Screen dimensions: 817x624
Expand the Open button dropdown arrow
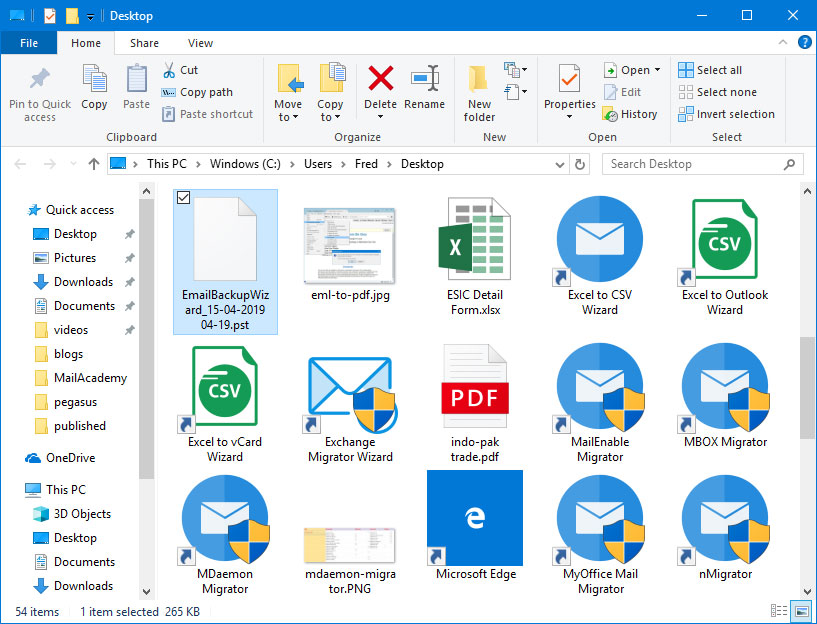tap(658, 70)
